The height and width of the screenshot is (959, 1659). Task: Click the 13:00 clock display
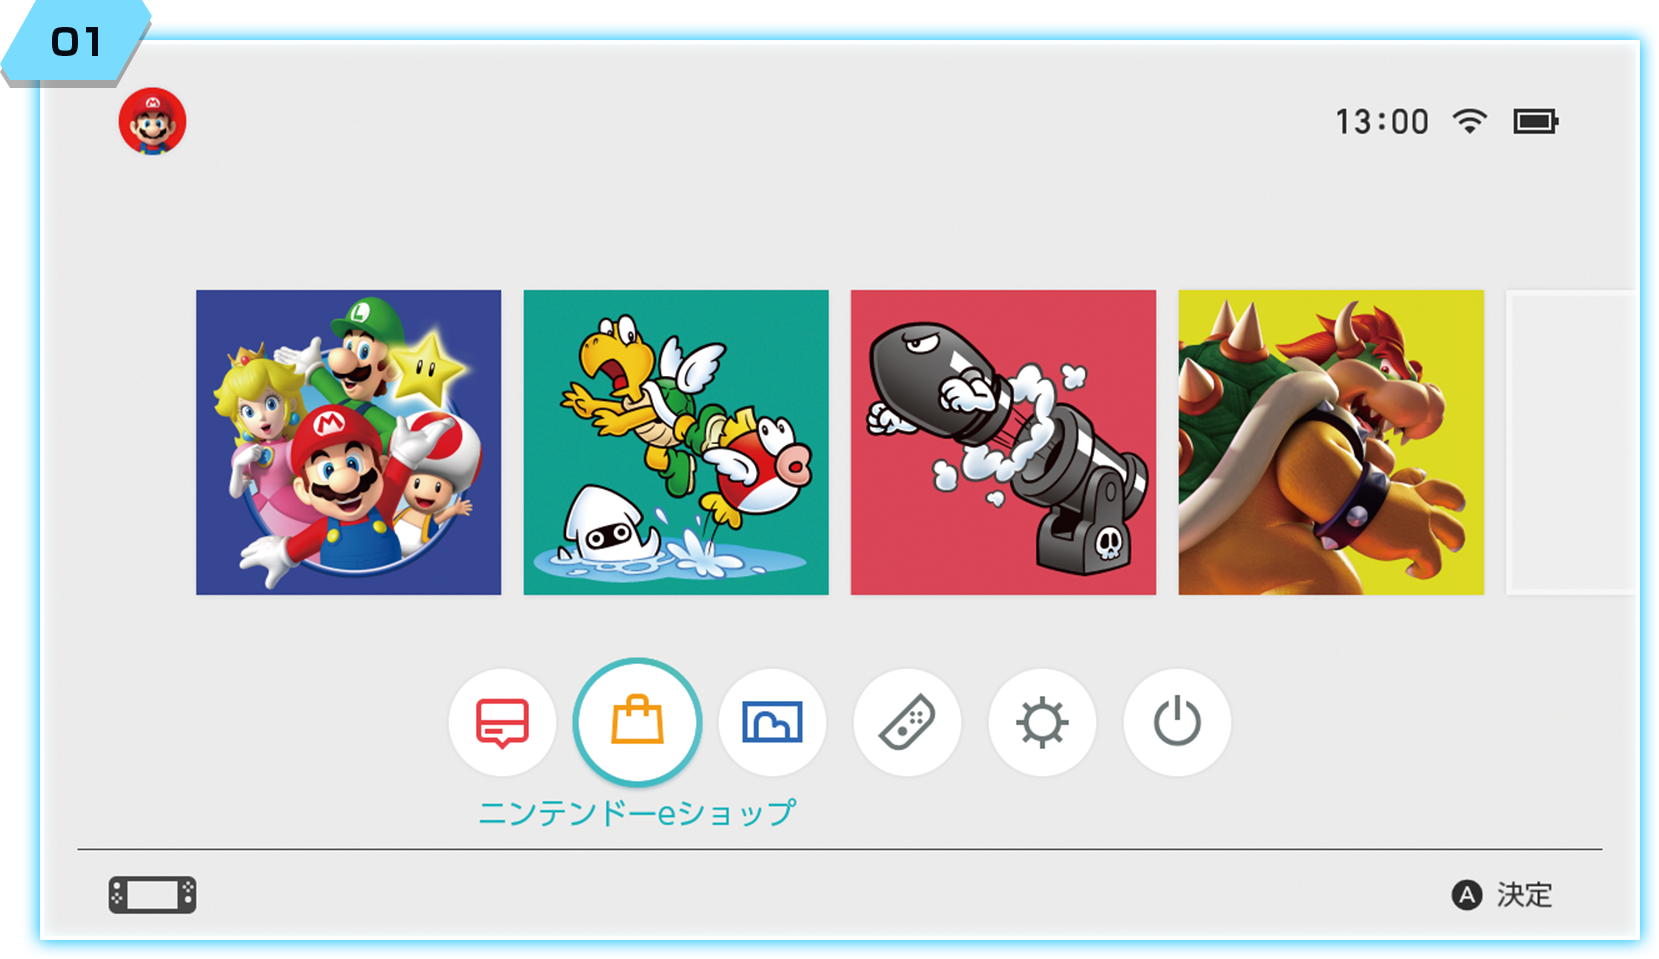(1382, 122)
